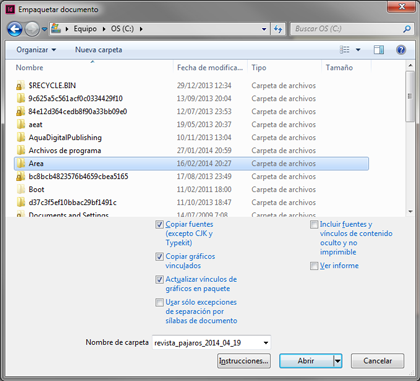The height and width of the screenshot is (381, 420).
Task: Go back with the blue arrow button
Action: 15,29
